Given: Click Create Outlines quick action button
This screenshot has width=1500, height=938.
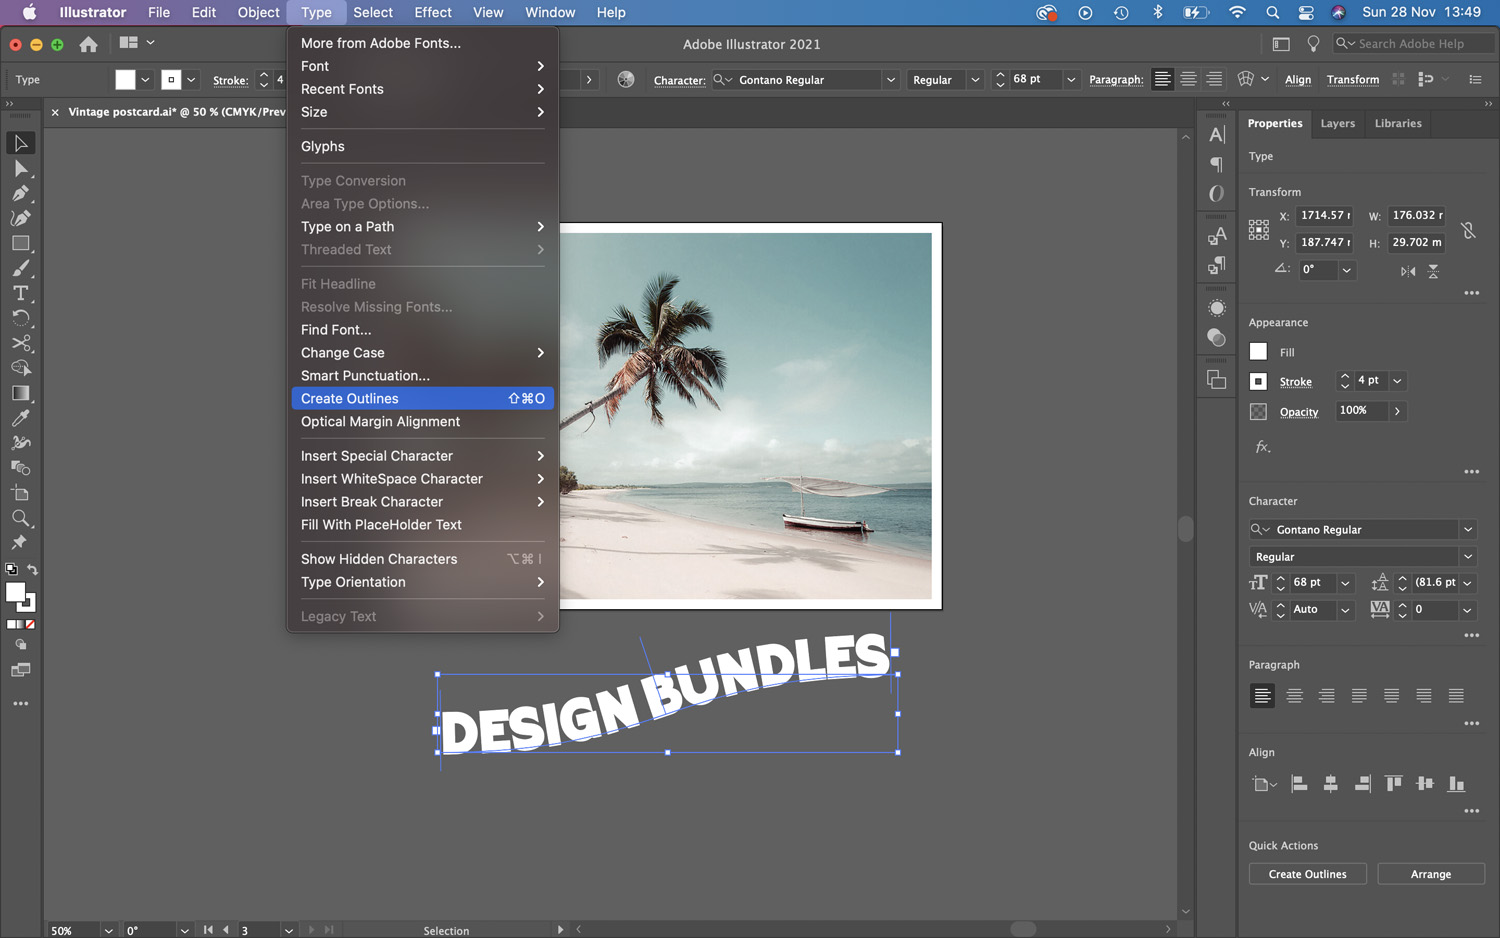Looking at the screenshot, I should 1307,874.
